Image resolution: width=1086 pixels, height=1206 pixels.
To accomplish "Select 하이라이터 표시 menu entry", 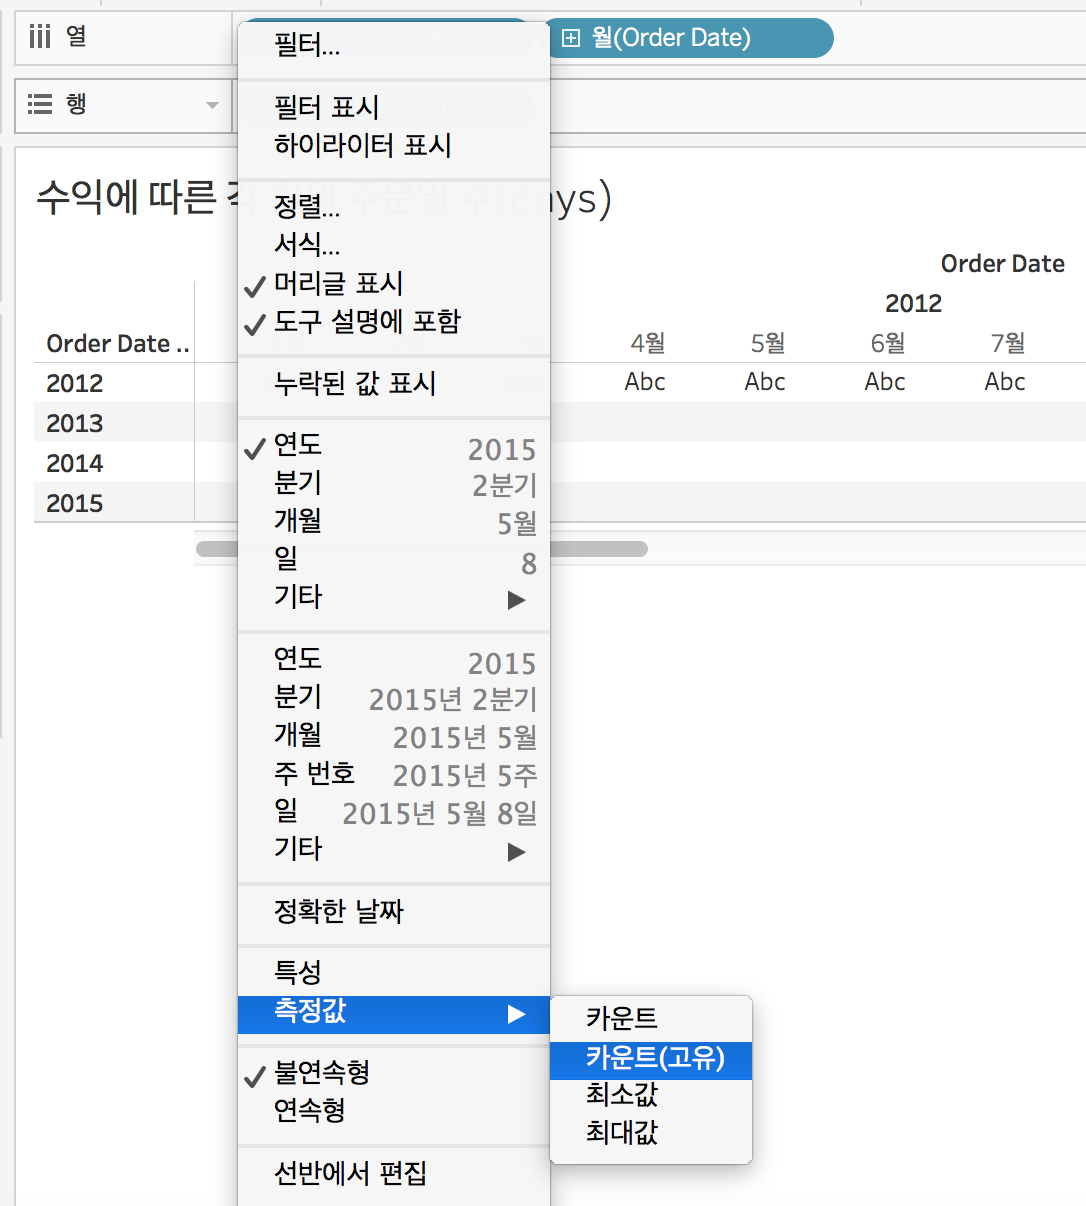I will tap(394, 145).
